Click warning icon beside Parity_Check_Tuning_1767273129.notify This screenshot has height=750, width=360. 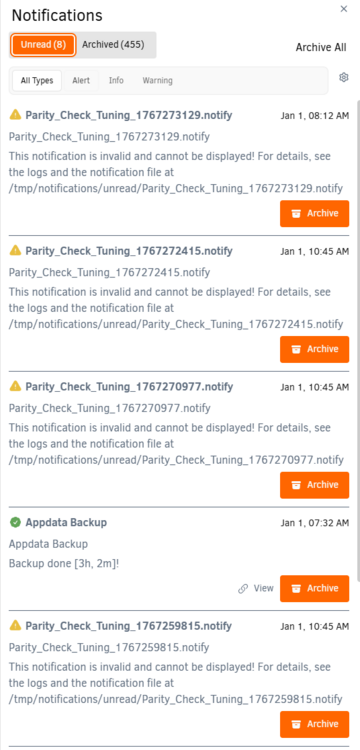(15, 115)
